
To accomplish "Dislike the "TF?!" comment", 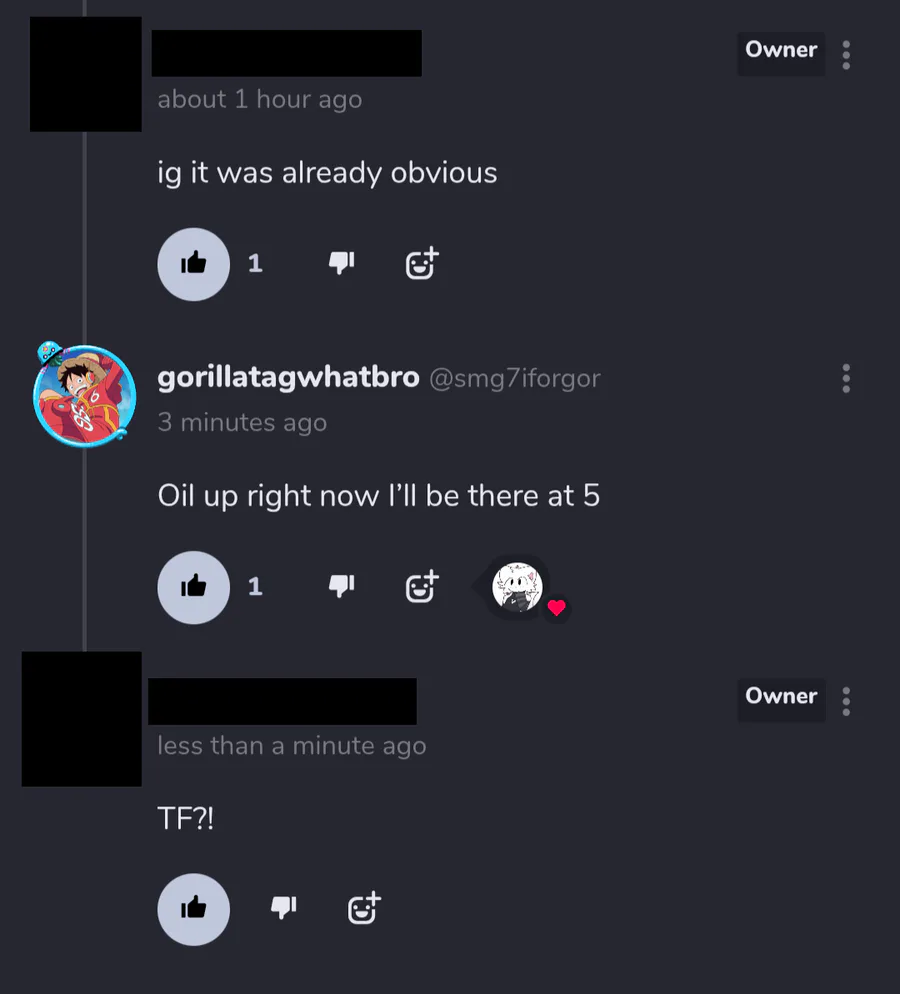I will pyautogui.click(x=283, y=908).
